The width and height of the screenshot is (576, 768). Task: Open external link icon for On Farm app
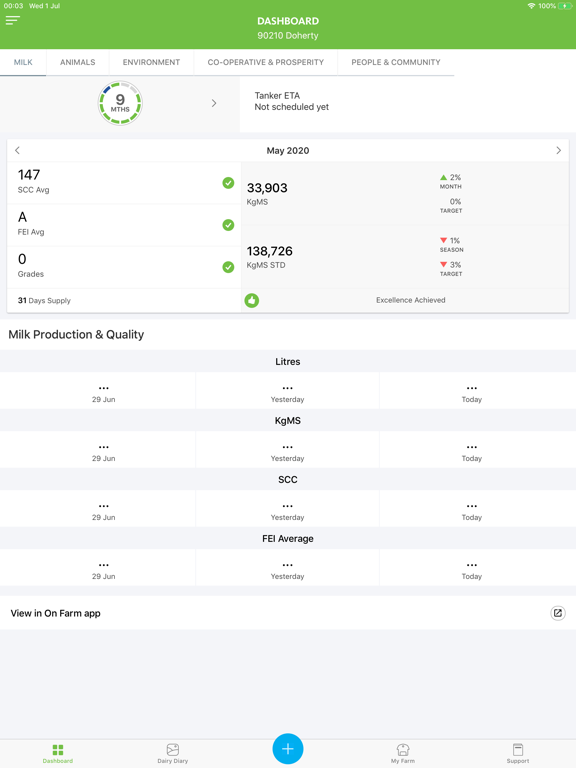click(558, 613)
